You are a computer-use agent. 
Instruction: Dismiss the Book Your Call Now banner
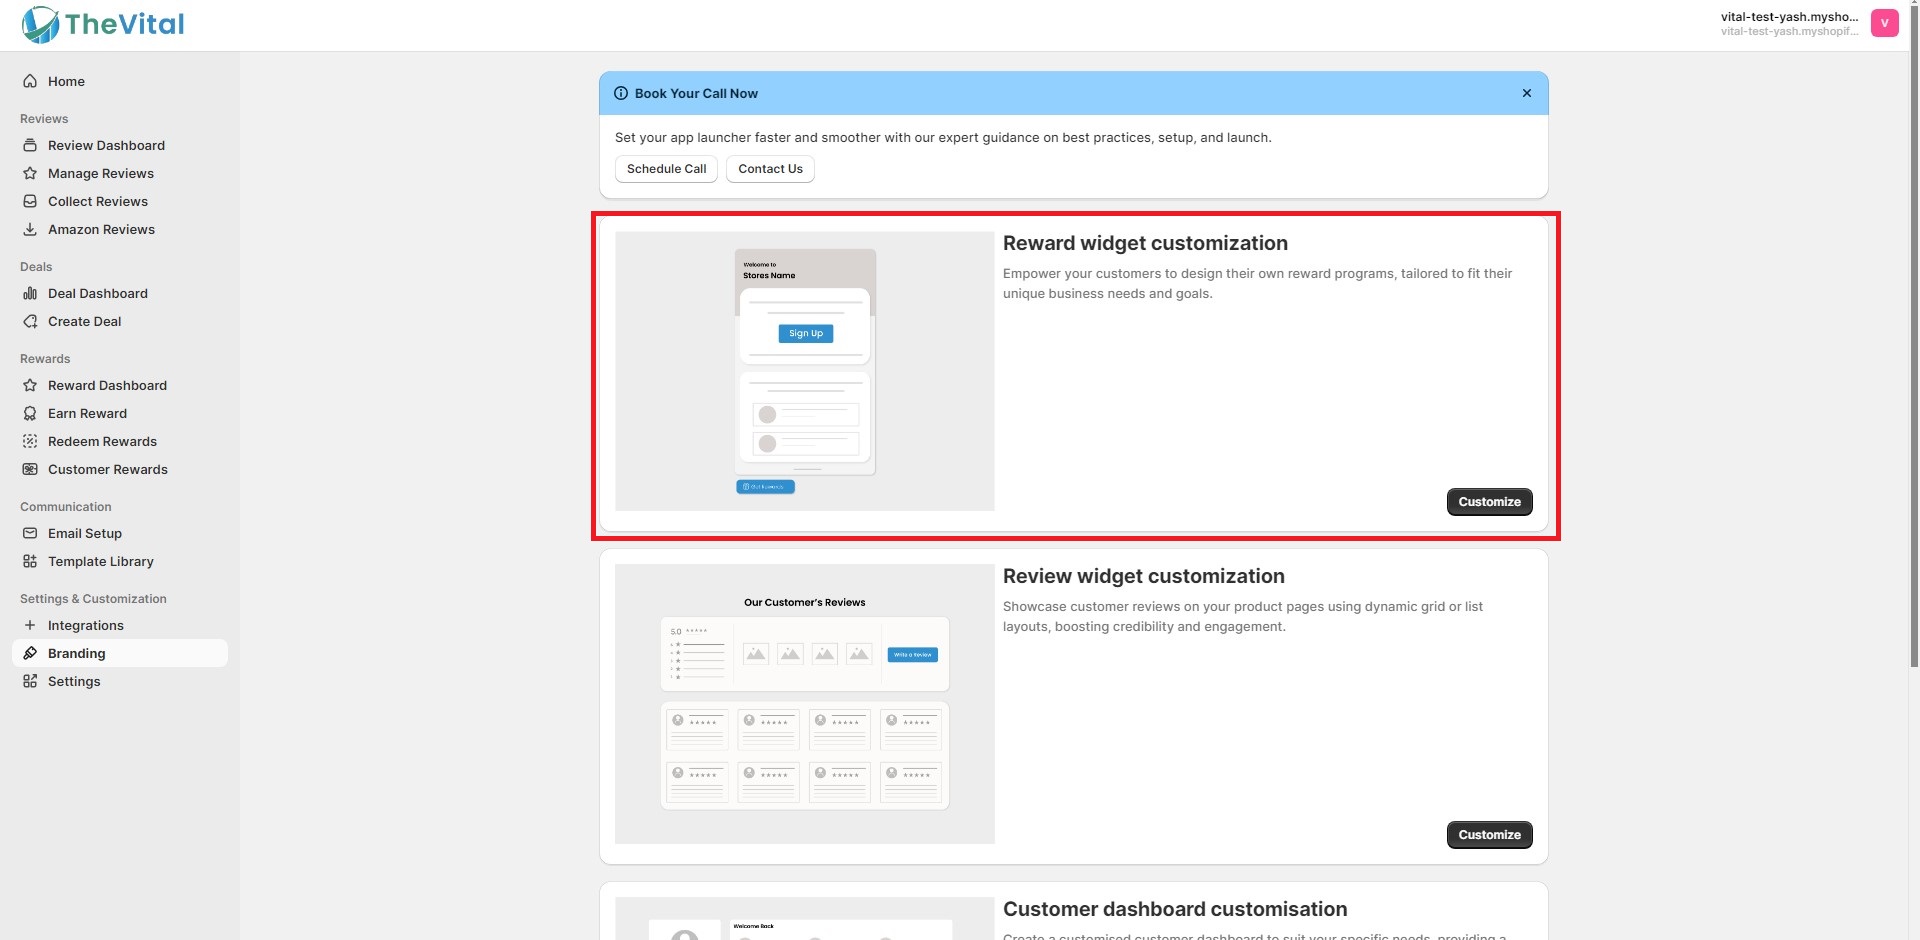(1527, 93)
